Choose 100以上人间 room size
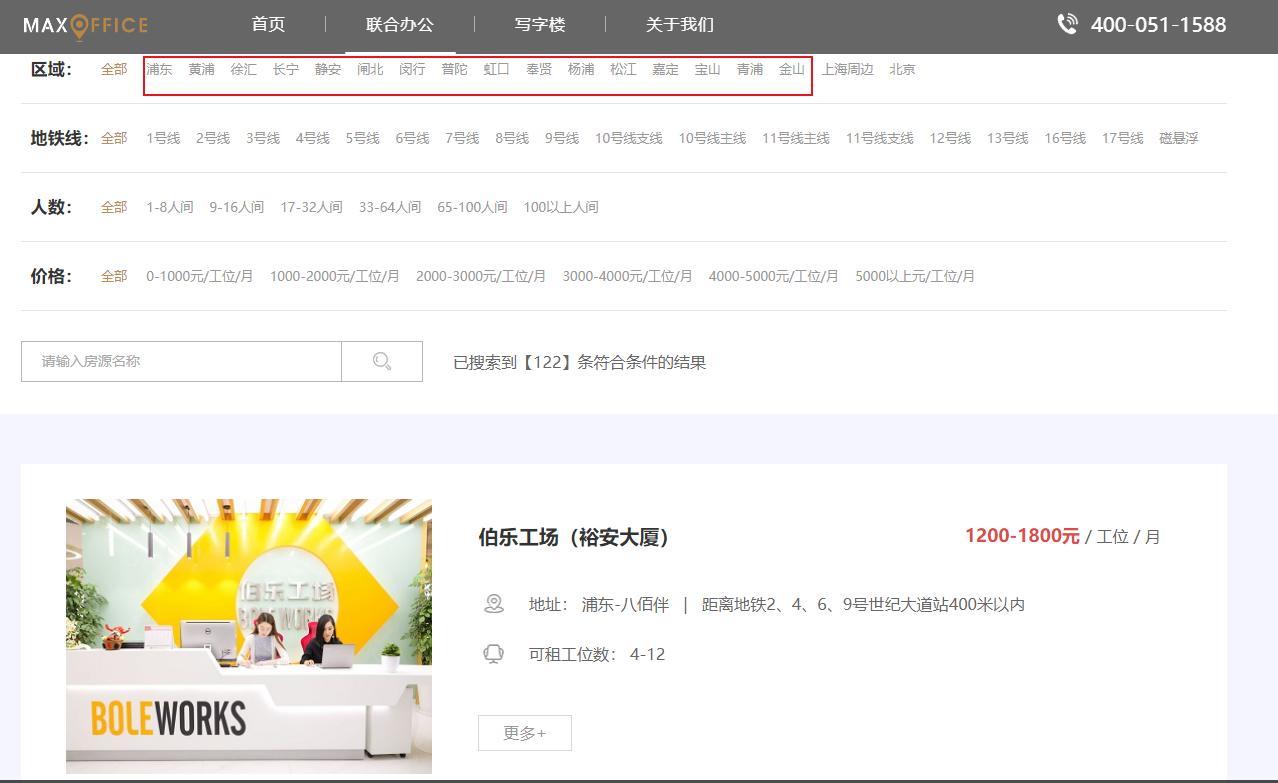 tap(561, 207)
